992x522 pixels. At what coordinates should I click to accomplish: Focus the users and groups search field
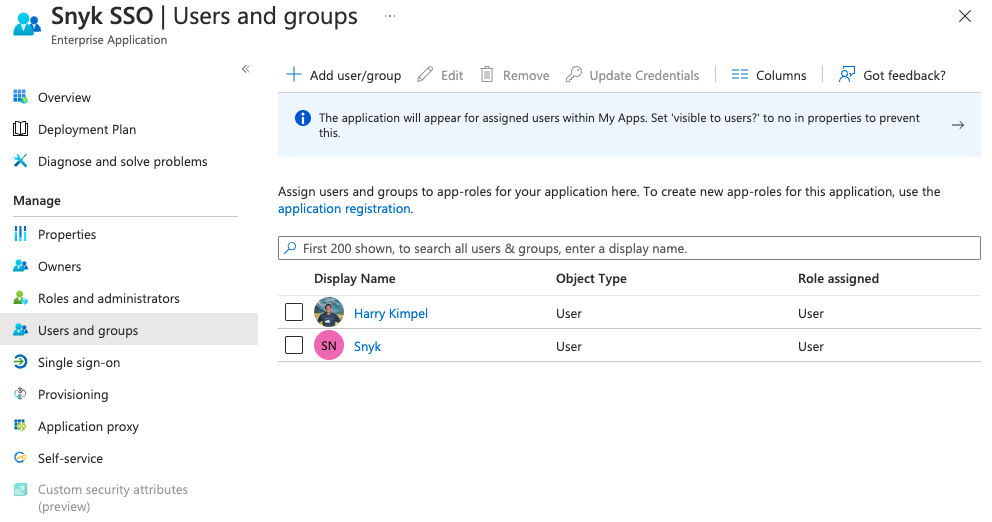pos(629,248)
